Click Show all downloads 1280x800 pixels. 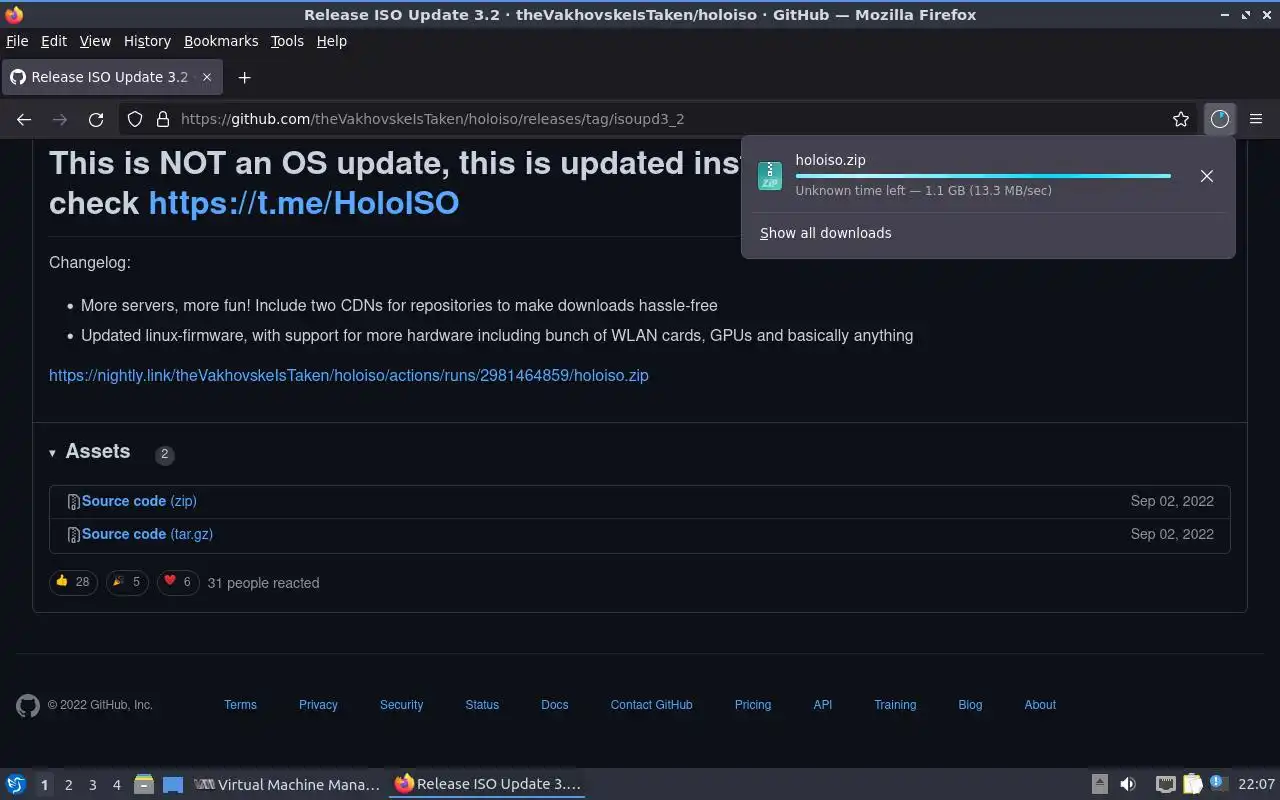click(x=825, y=233)
